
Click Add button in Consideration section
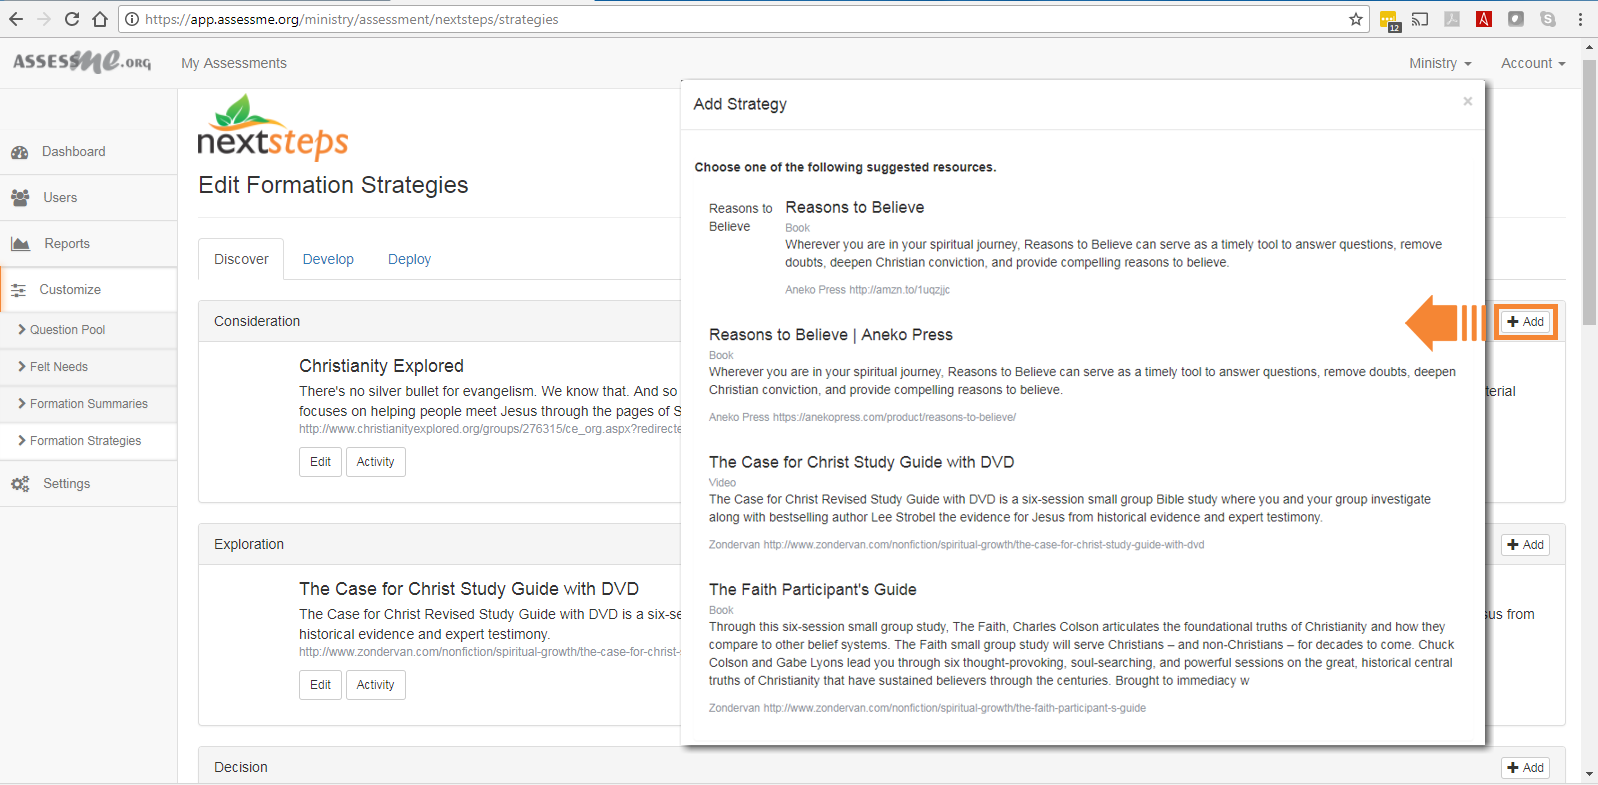(1525, 322)
